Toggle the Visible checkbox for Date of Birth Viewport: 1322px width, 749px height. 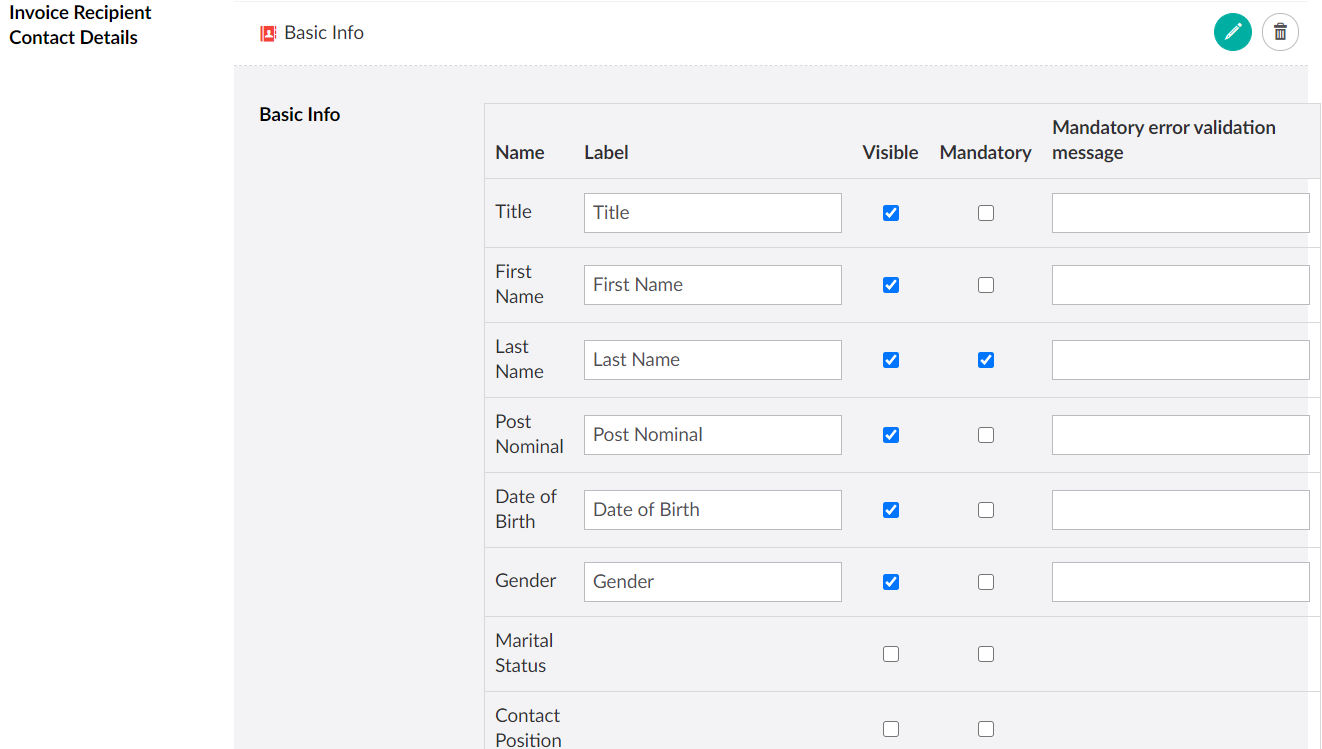click(x=890, y=509)
